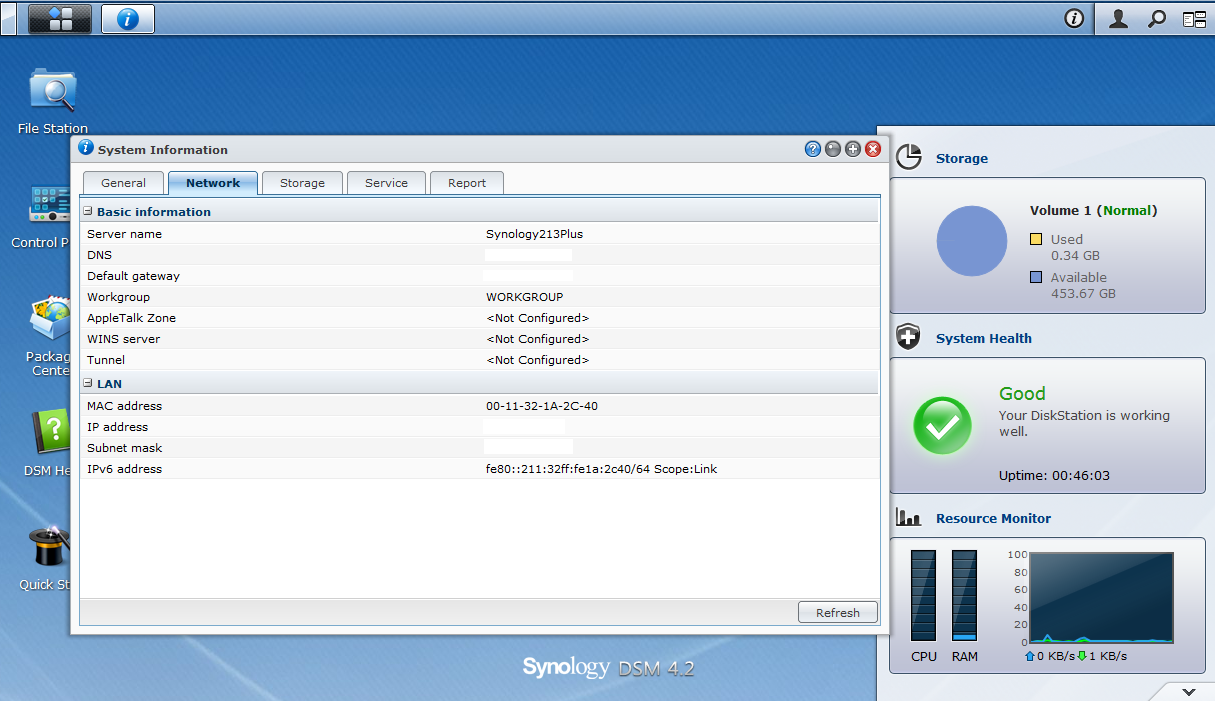This screenshot has width=1215, height=701.
Task: Open help for System Information window
Action: 813,149
